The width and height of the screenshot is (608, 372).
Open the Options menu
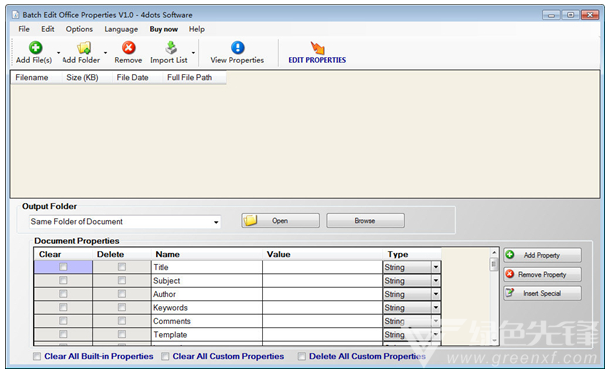pos(79,29)
